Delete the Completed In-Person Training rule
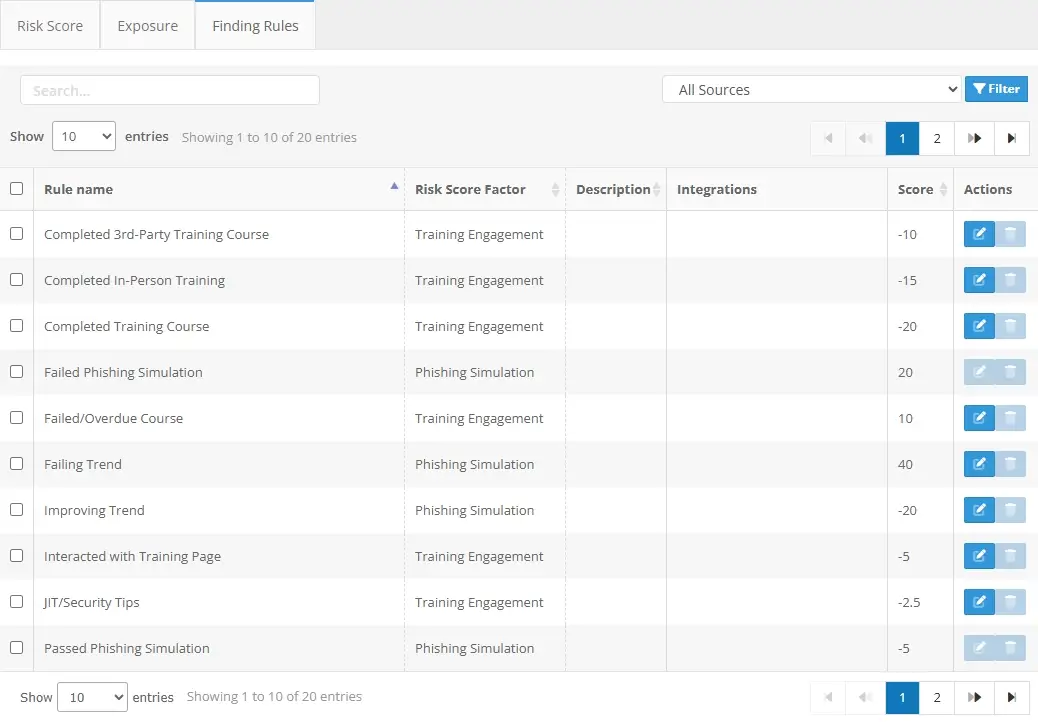This screenshot has height=722, width=1038. point(1010,281)
